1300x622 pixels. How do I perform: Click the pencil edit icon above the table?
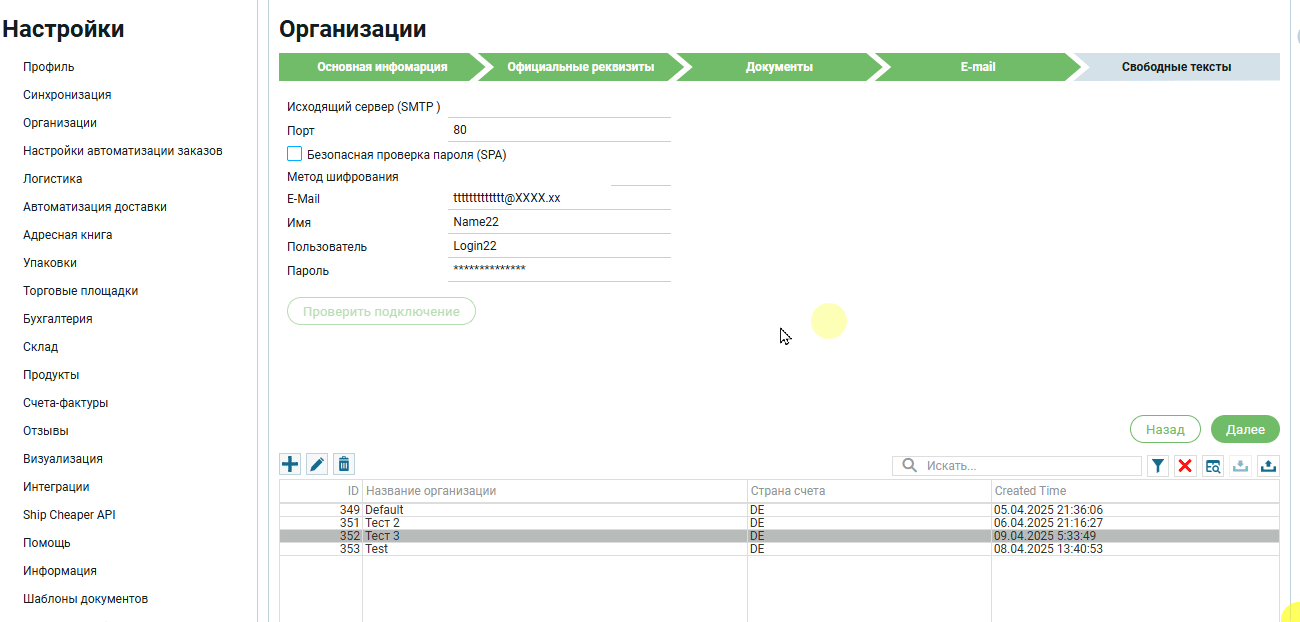point(317,464)
